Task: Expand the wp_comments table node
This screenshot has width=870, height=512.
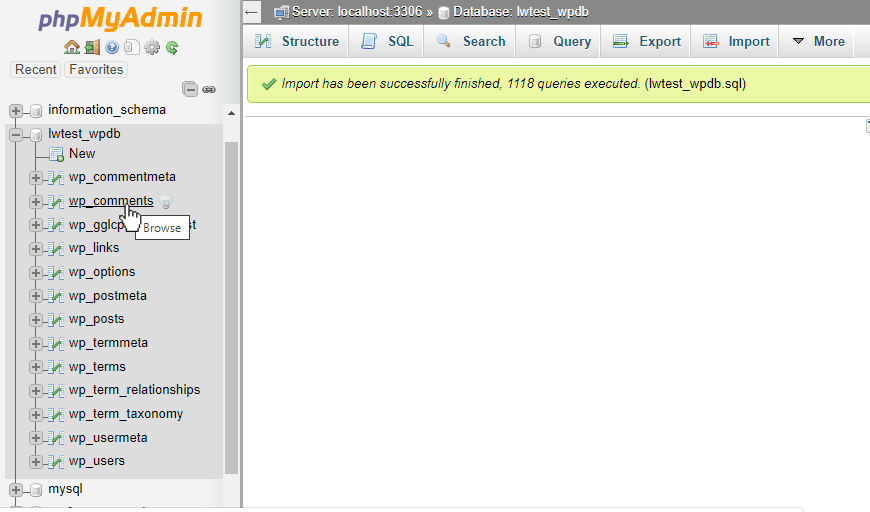Action: (36, 202)
